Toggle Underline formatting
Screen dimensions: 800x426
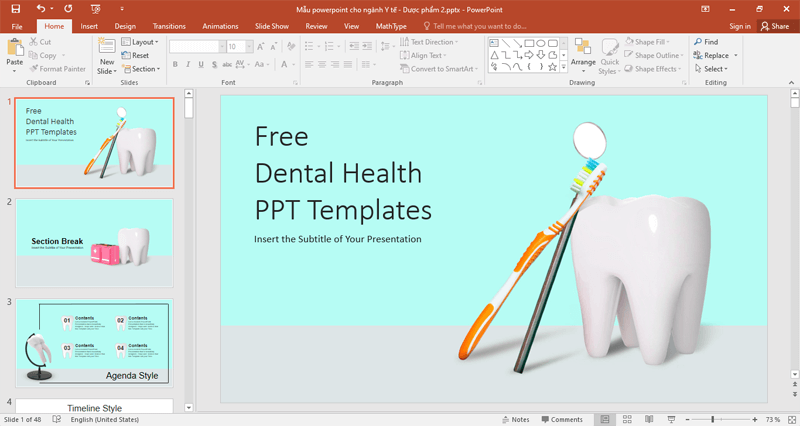click(x=201, y=64)
